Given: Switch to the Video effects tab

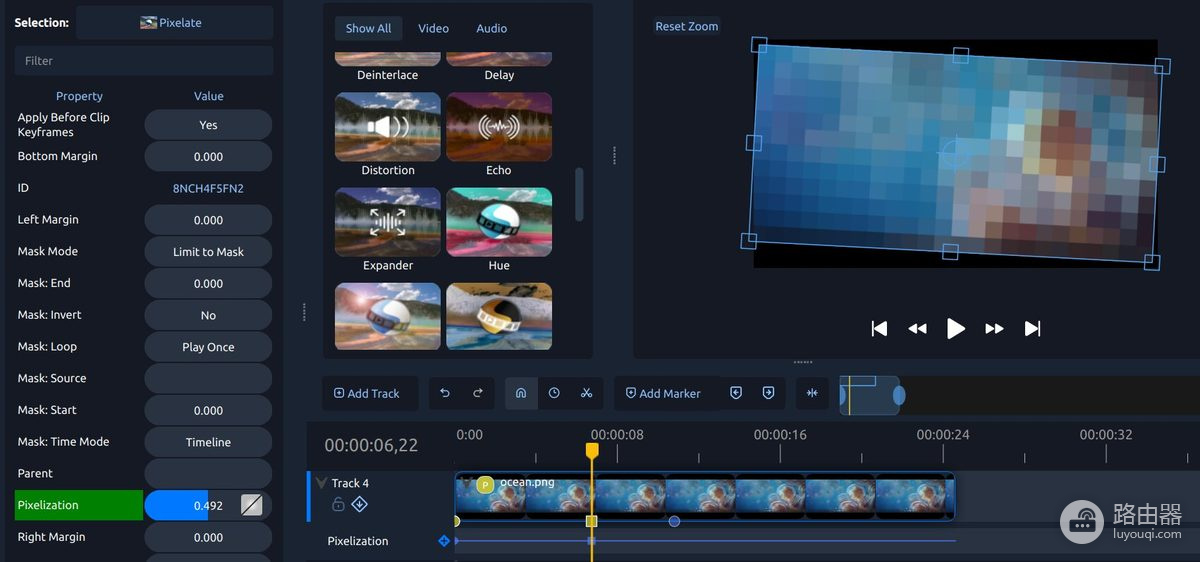Looking at the screenshot, I should click(433, 28).
